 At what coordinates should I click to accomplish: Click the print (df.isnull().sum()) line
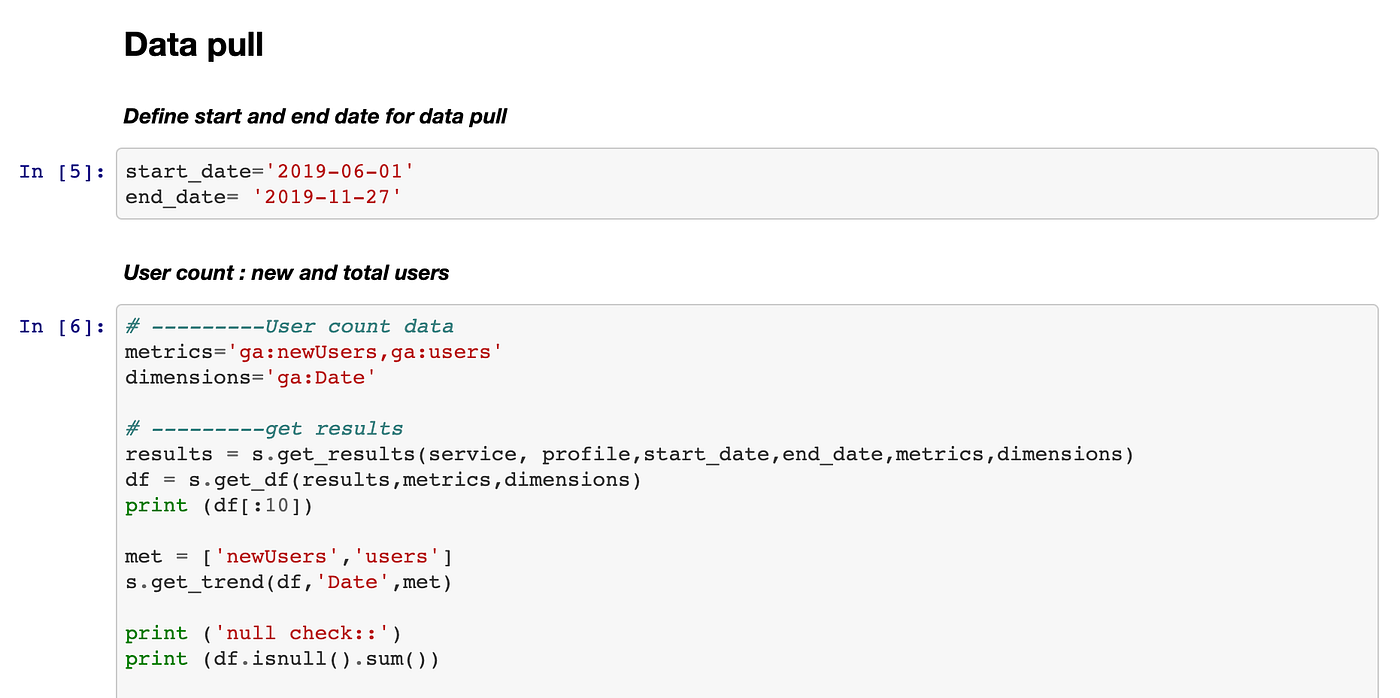point(282,659)
